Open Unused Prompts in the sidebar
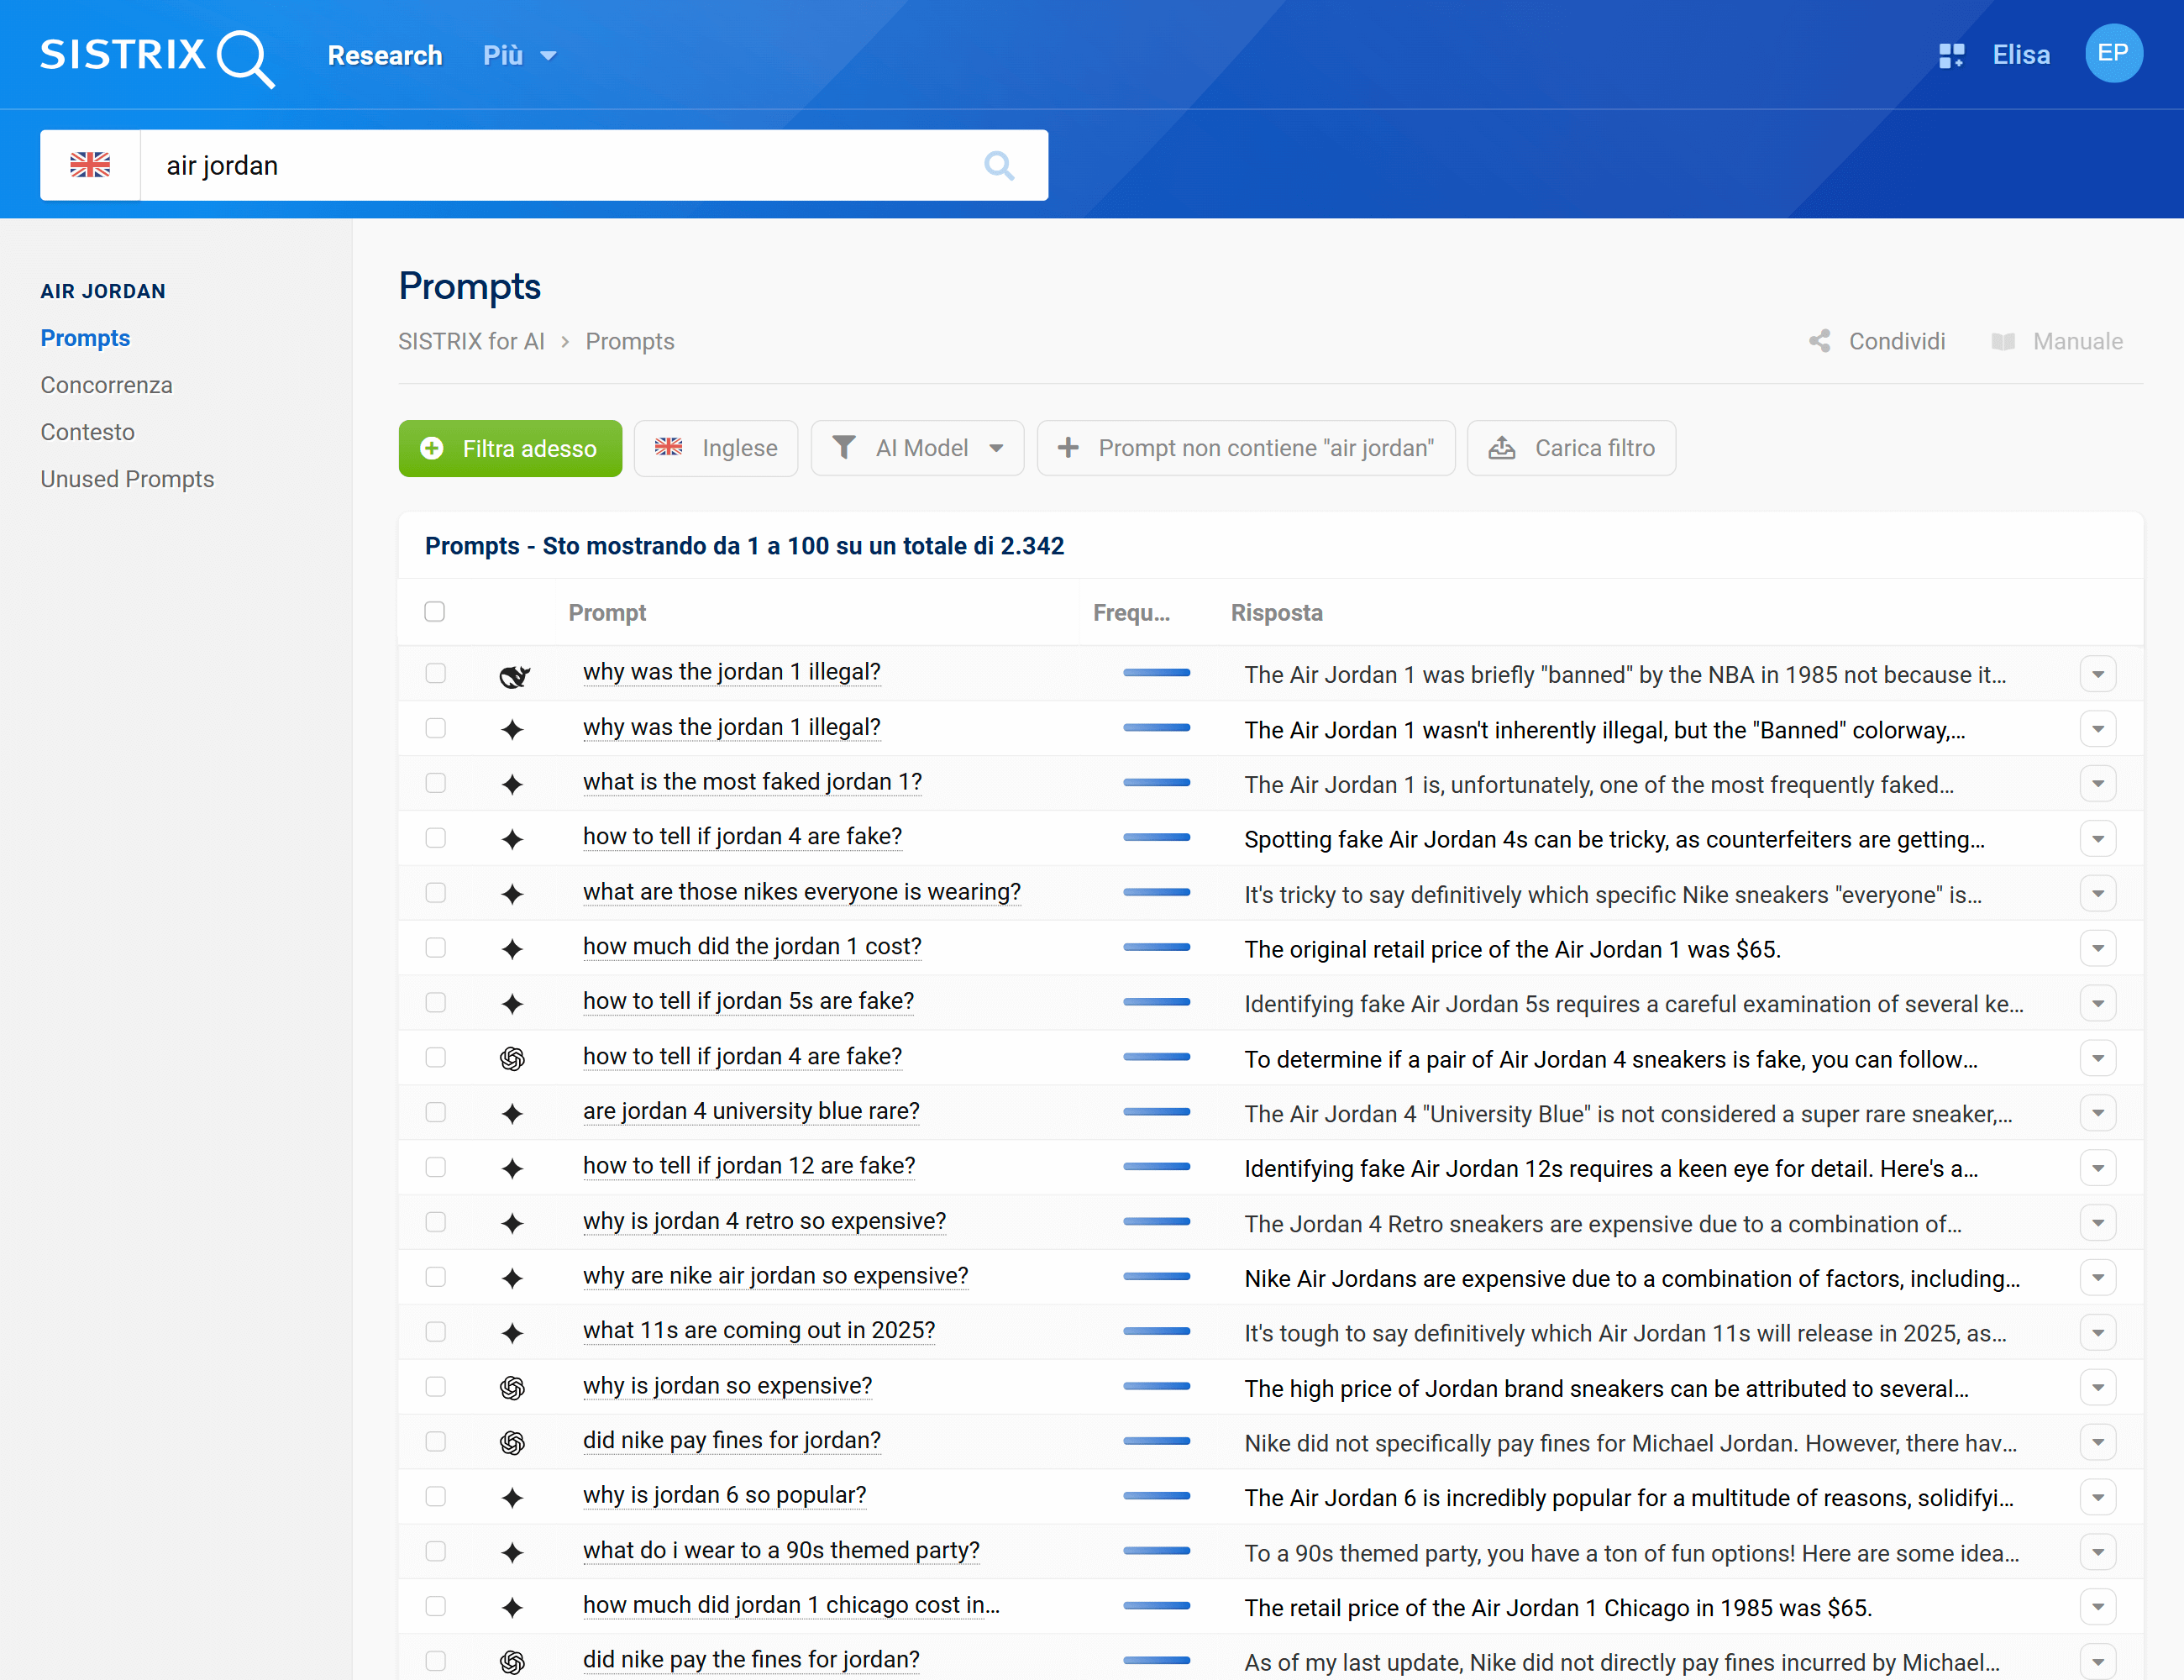This screenshot has height=1680, width=2184. coord(127,479)
